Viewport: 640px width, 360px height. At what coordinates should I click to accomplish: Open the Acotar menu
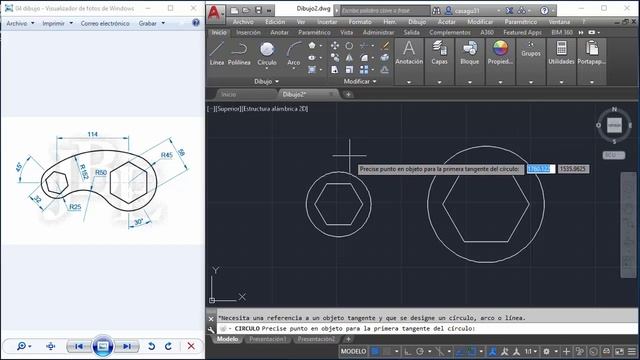coord(447,22)
